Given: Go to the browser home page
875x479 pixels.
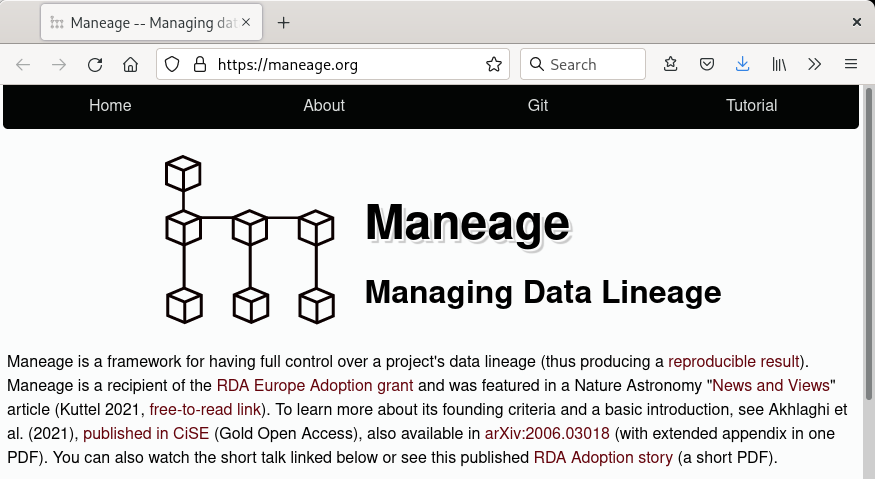Looking at the screenshot, I should click(130, 65).
